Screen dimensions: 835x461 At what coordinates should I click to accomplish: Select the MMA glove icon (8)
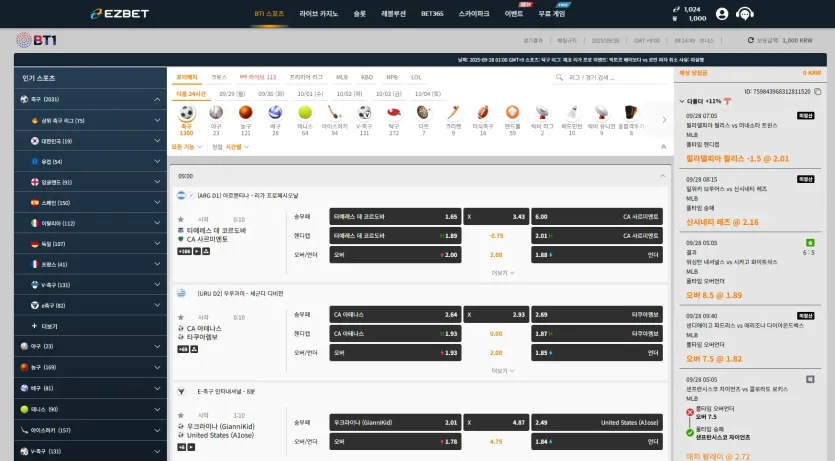pos(631,112)
